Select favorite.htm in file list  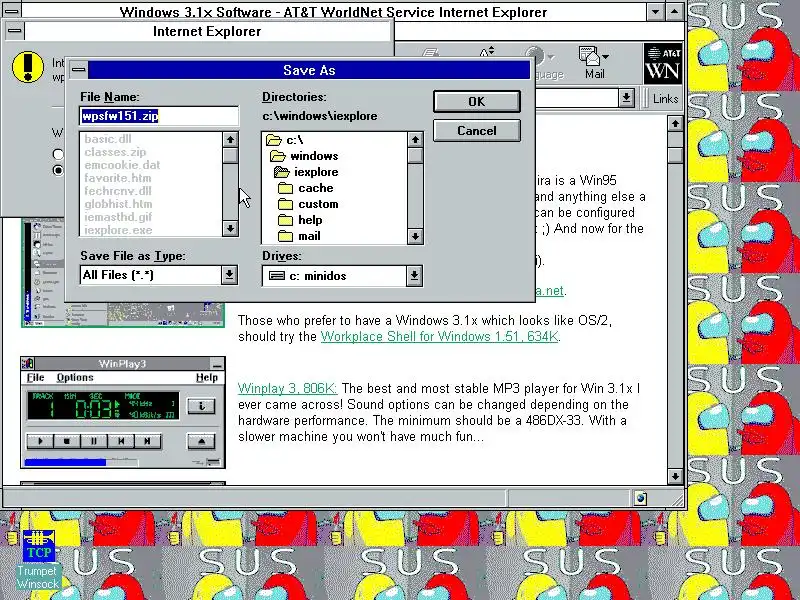tap(117, 178)
